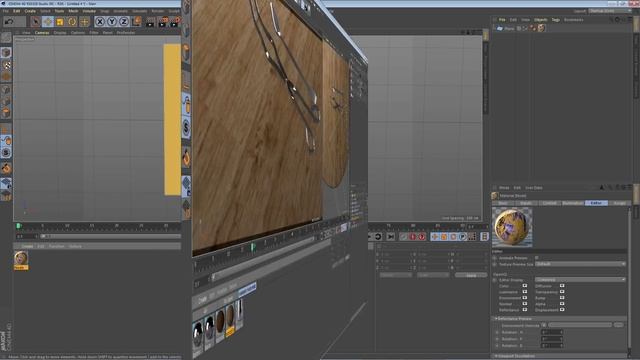Viewport: 640px width, 360px height.
Task: Open the Mode menu in Attributes Manager
Action: click(x=504, y=188)
